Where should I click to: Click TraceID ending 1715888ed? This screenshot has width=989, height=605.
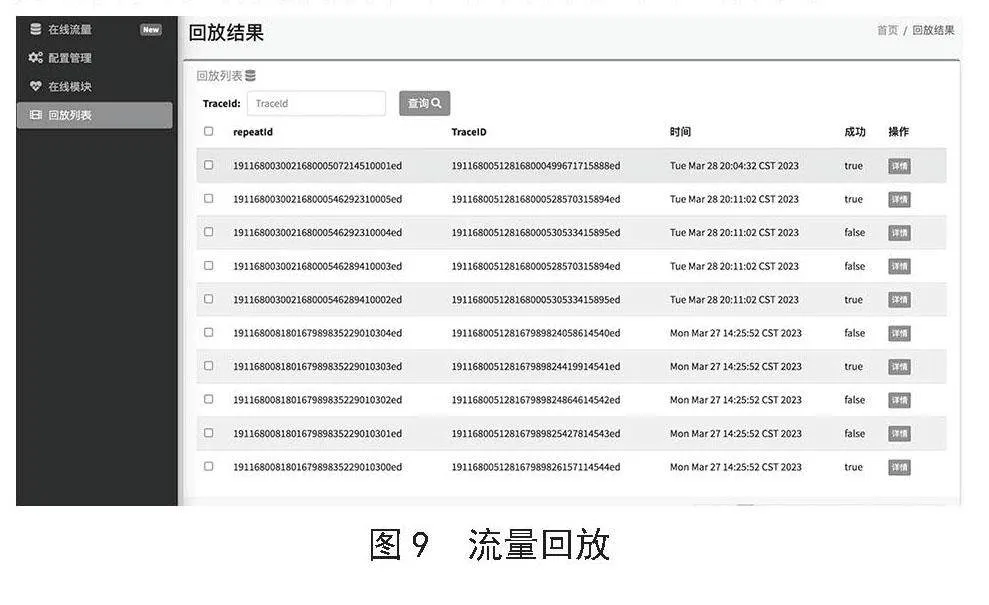click(535, 166)
